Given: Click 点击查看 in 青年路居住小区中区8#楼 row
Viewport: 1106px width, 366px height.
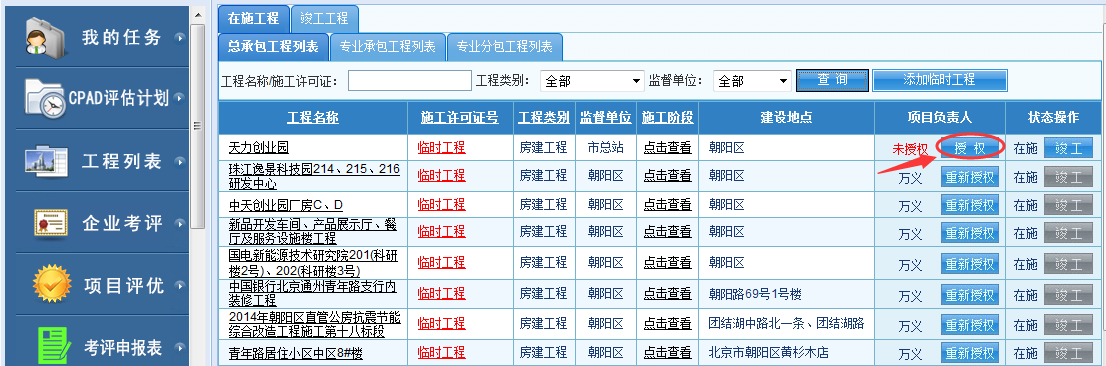Looking at the screenshot, I should pyautogui.click(x=667, y=354).
